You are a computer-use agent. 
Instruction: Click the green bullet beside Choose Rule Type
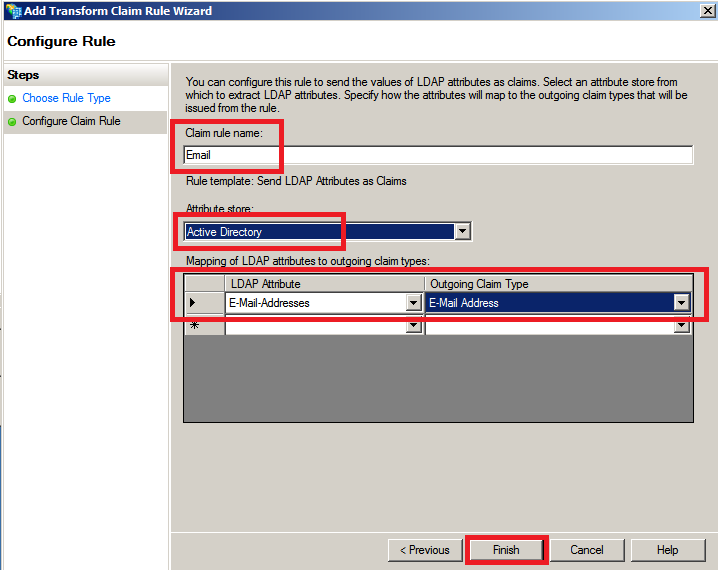coord(12,98)
